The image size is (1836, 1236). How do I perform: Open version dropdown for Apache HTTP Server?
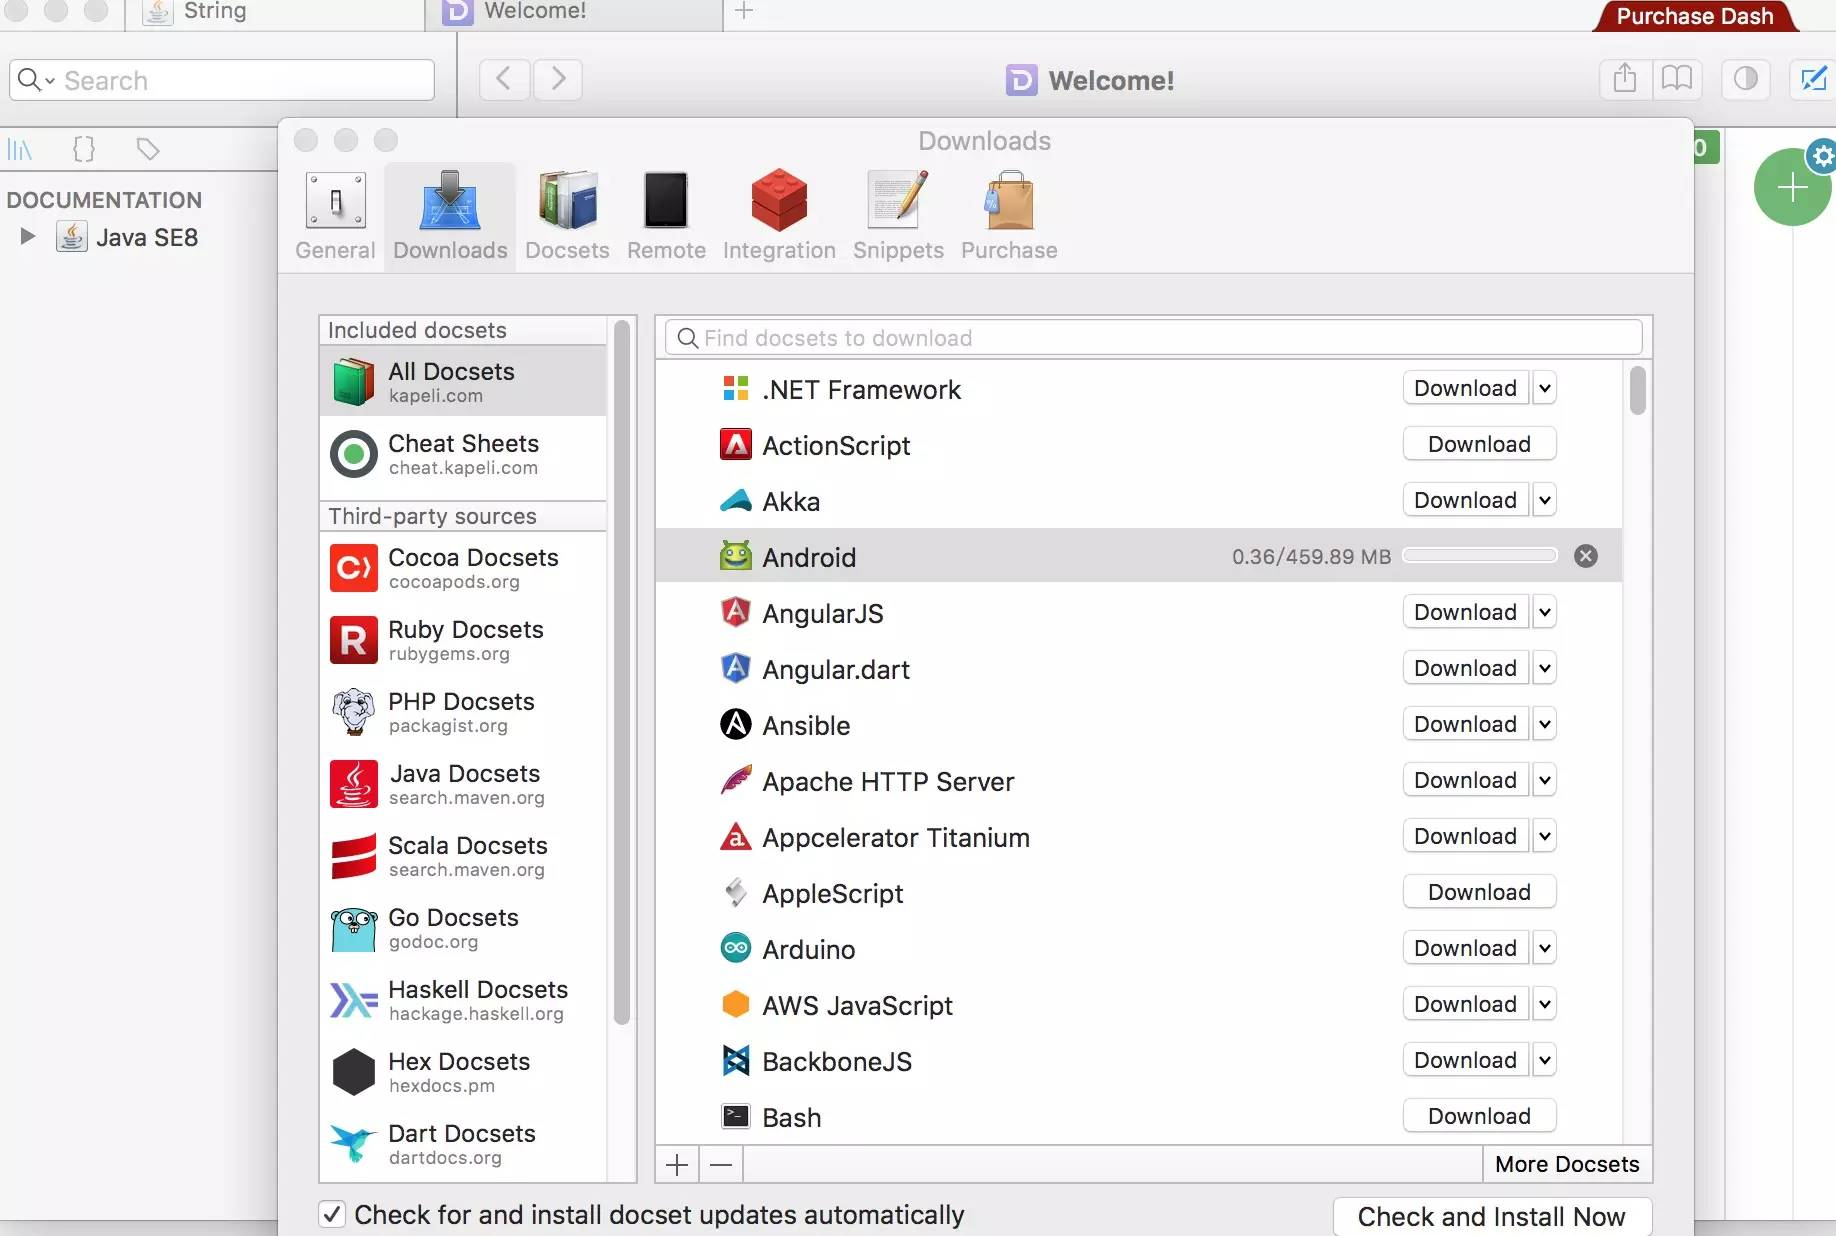1545,780
